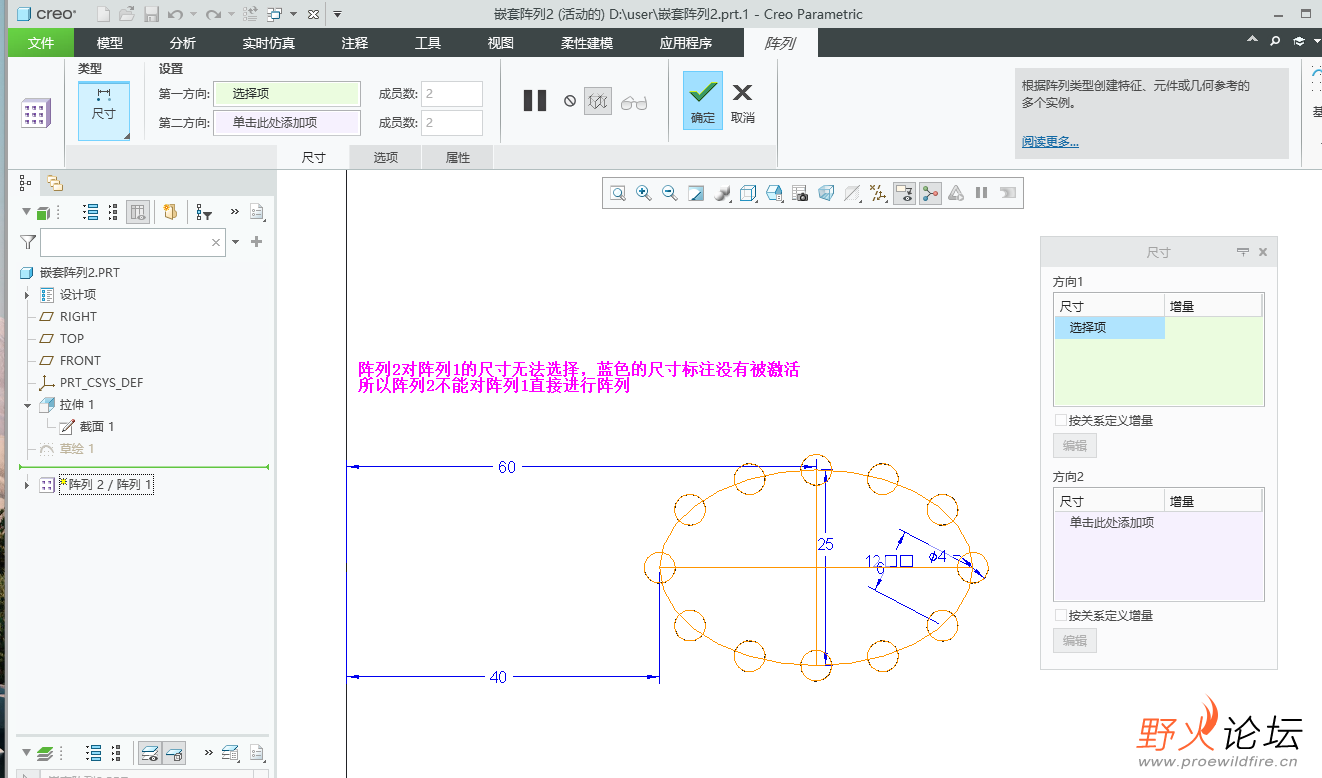Switch to the 模型 ribbon tab

110,43
